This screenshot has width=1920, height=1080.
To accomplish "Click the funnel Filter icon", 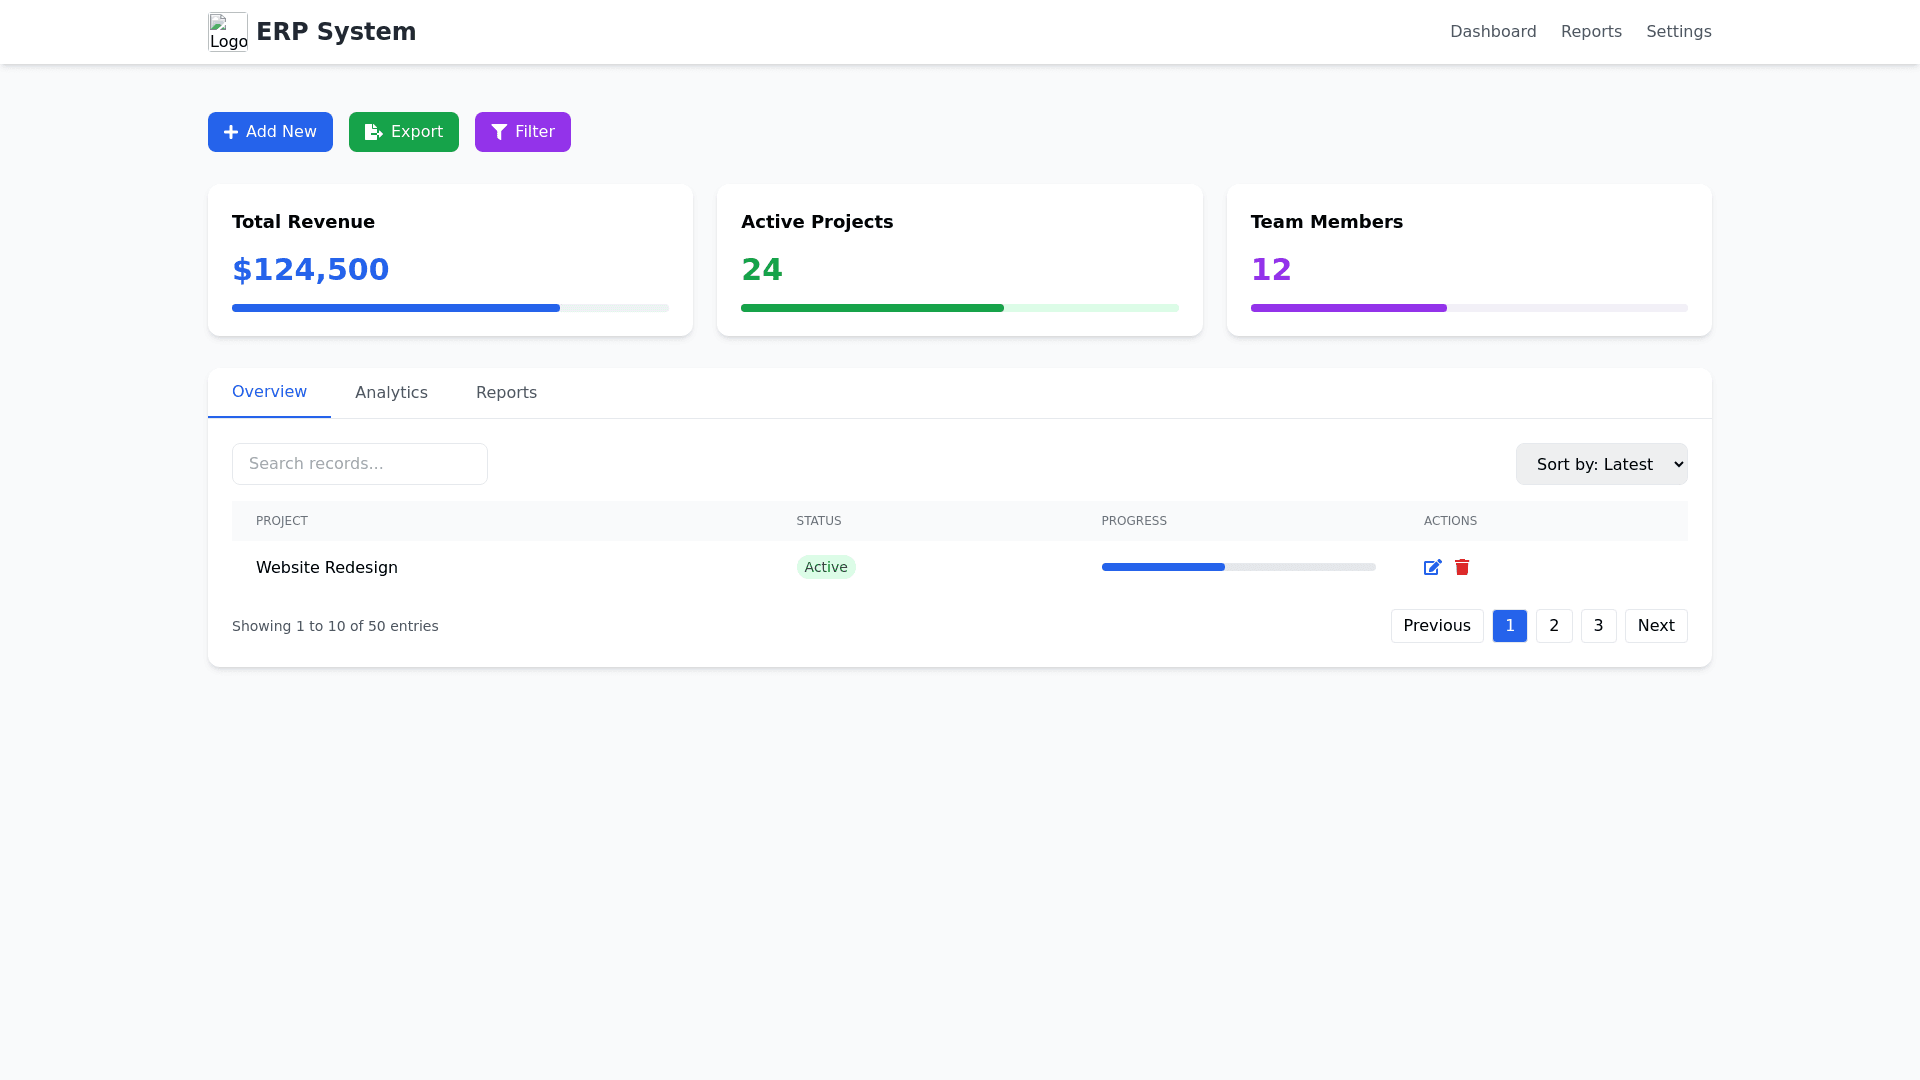I will pyautogui.click(x=499, y=132).
